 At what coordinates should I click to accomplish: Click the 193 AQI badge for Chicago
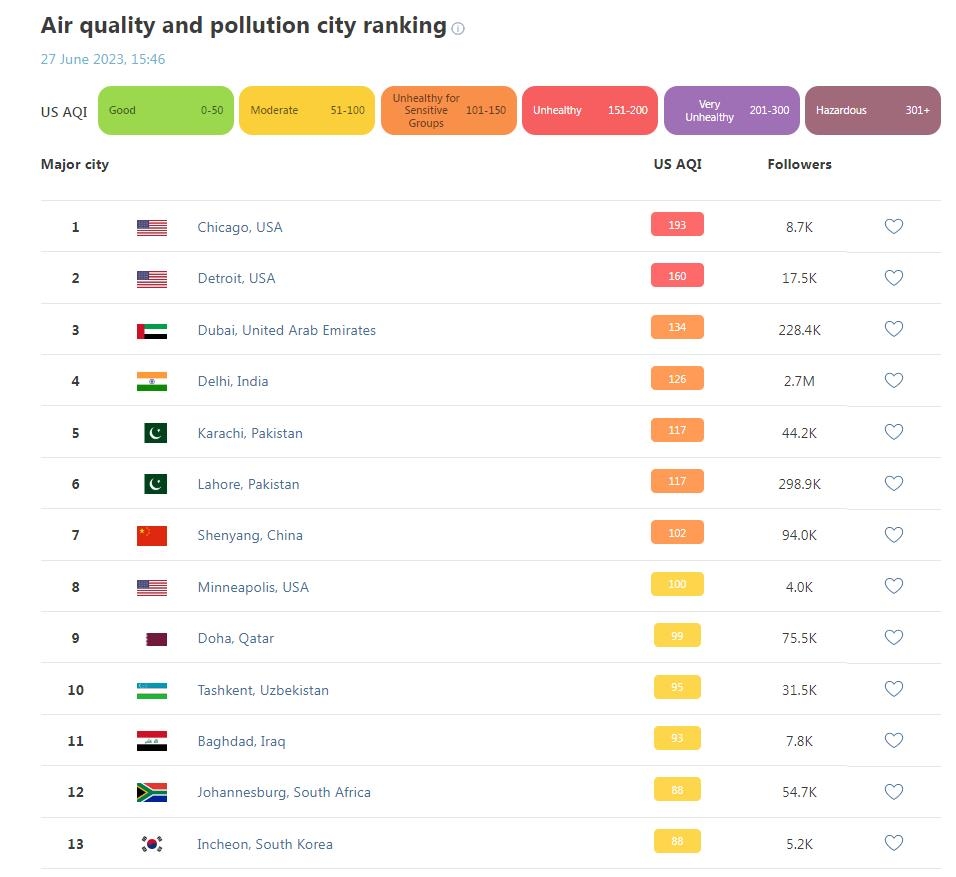(x=677, y=224)
